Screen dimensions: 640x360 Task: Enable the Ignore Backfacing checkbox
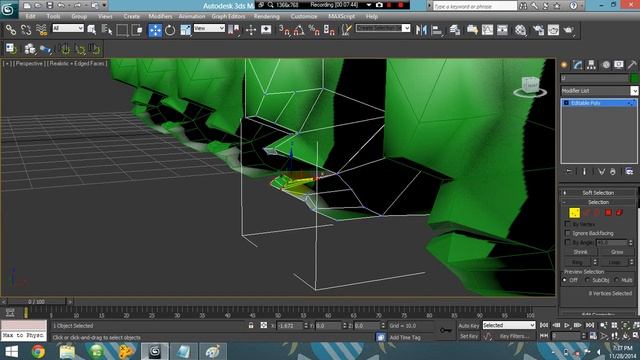(567, 233)
